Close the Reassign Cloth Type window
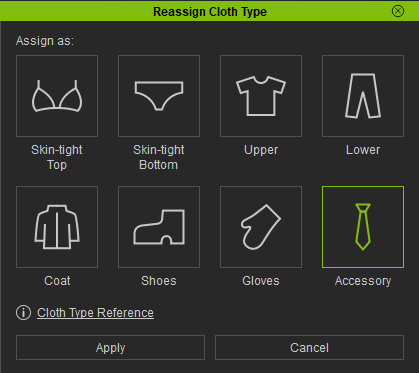This screenshot has height=373, width=419. coord(398,11)
